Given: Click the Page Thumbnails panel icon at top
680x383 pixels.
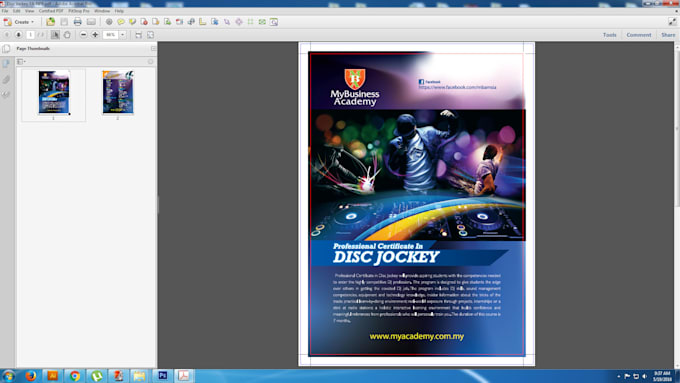Looking at the screenshot, I should tap(6, 49).
